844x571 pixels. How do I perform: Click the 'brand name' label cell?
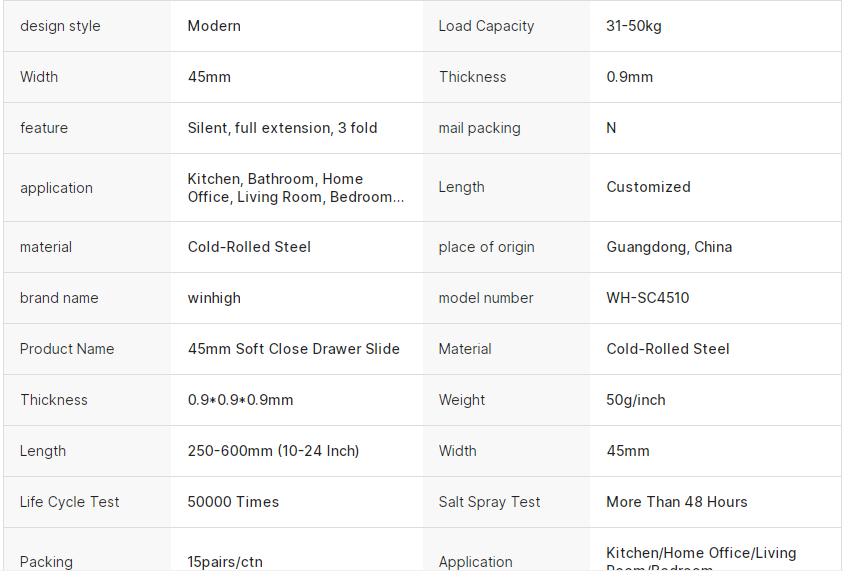(59, 298)
